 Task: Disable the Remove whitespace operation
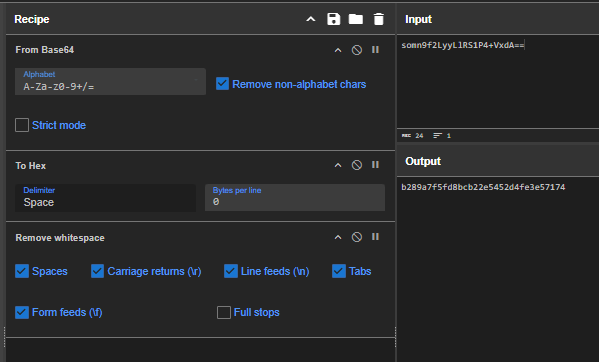(x=357, y=237)
